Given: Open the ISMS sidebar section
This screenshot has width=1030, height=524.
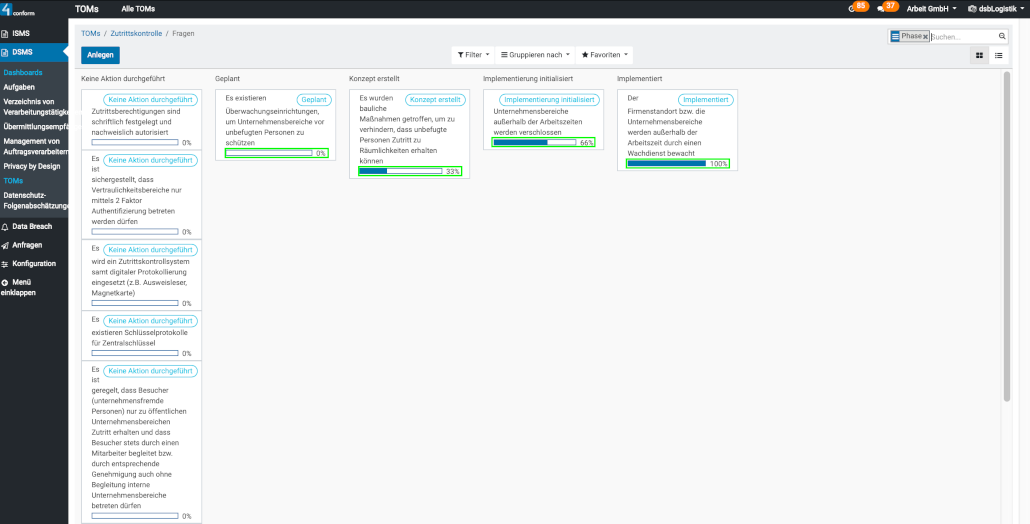Looking at the screenshot, I should click(21, 33).
